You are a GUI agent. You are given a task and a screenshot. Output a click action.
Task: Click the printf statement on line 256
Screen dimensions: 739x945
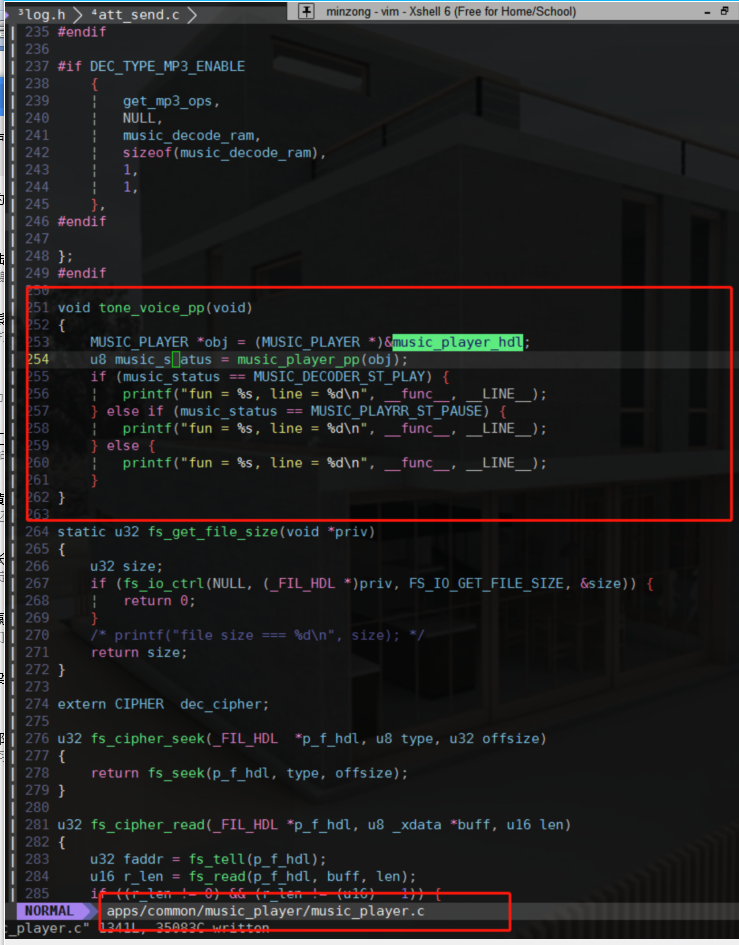335,394
